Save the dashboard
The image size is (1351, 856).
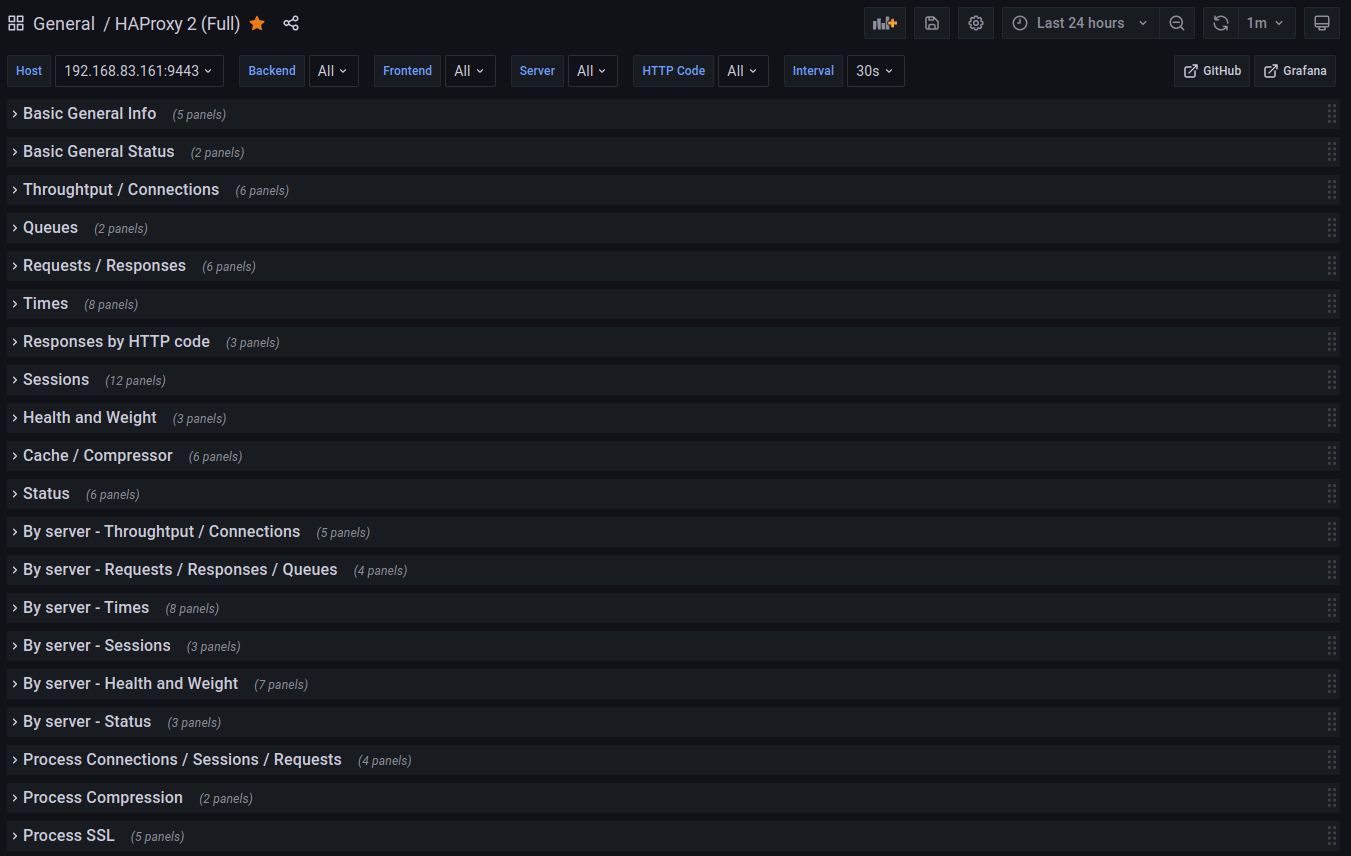pos(932,23)
